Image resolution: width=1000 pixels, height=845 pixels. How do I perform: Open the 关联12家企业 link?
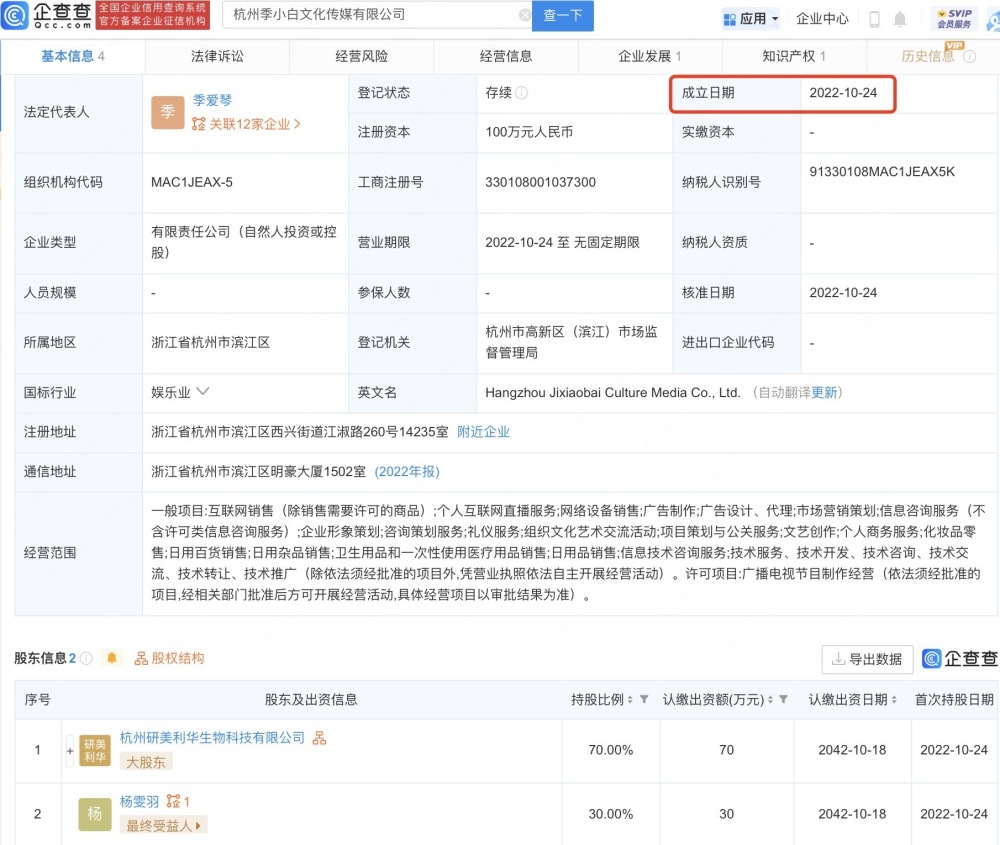coord(246,124)
